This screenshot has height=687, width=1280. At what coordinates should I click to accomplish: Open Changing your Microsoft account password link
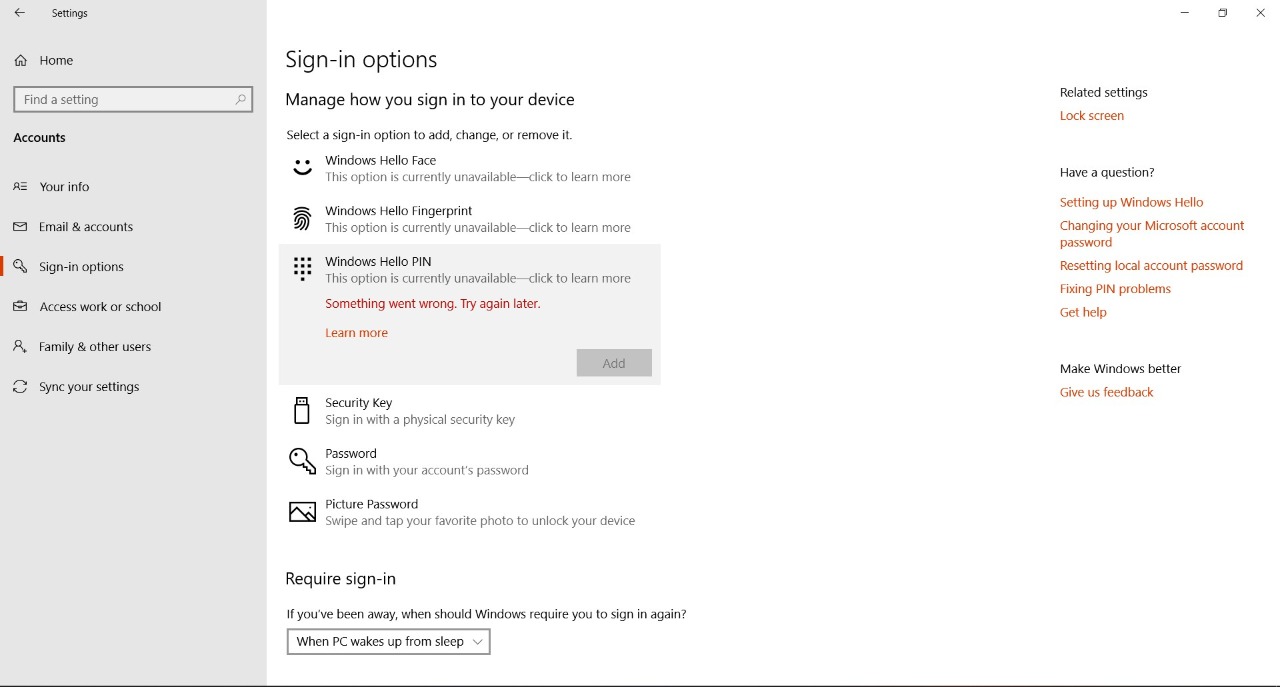pyautogui.click(x=1152, y=234)
